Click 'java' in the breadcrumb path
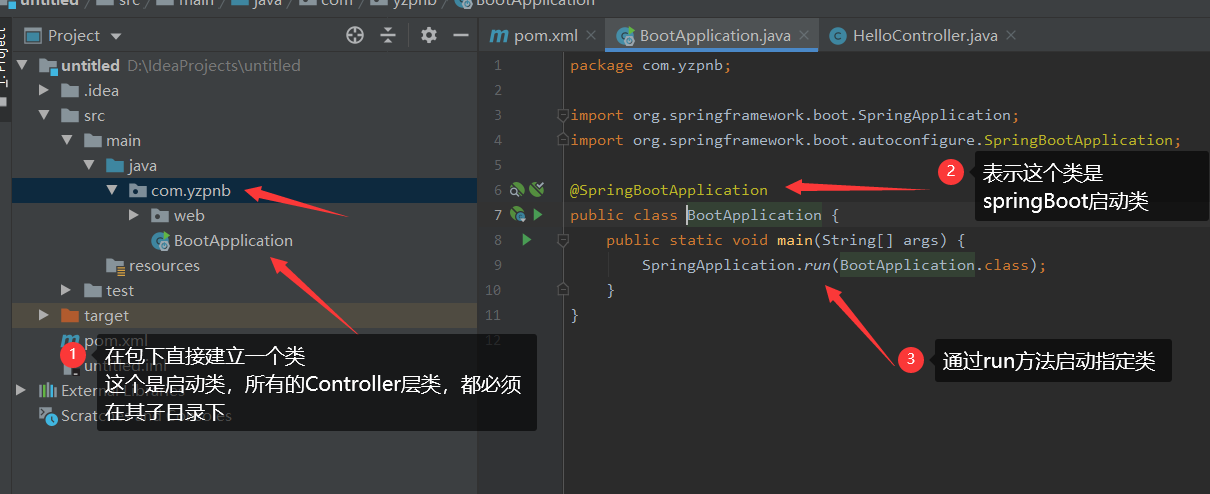Screen dimensions: 1210x494 (268, 3)
